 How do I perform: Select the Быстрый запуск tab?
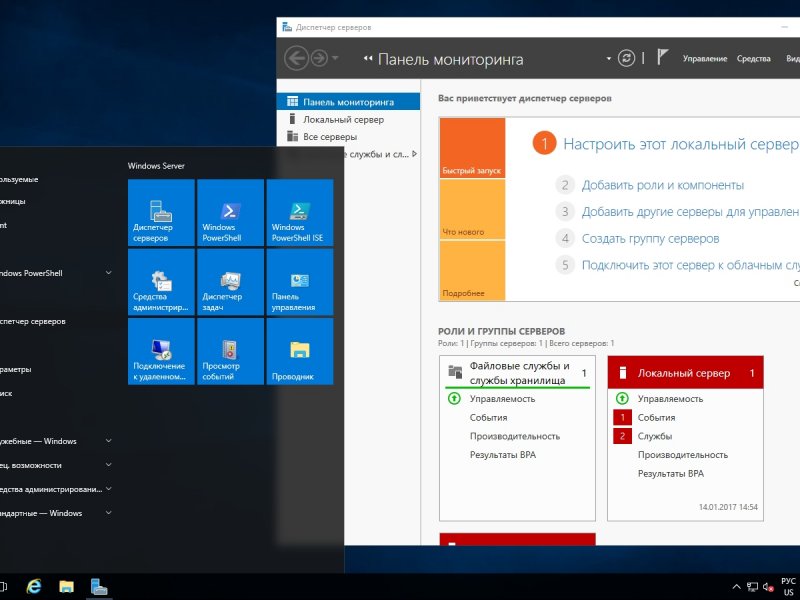(472, 148)
